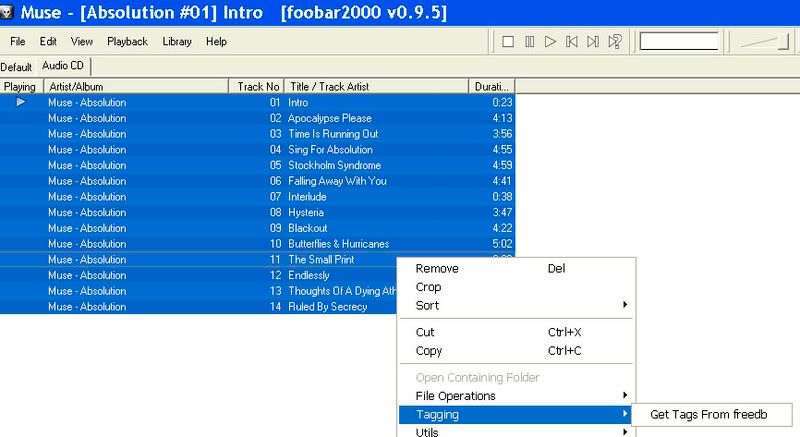Viewport: 800px width, 437px height.
Task: Click the foobar2000 title bar icon
Action: tap(9, 10)
